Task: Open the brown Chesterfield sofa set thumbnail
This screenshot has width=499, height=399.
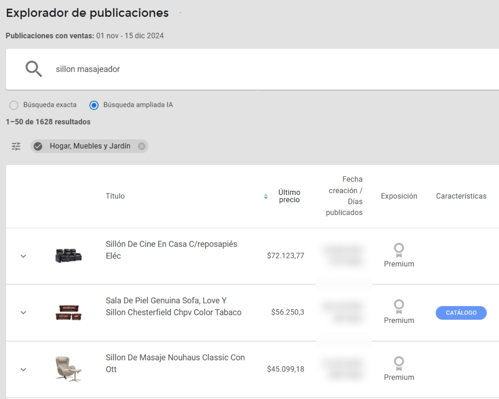Action: (x=68, y=312)
